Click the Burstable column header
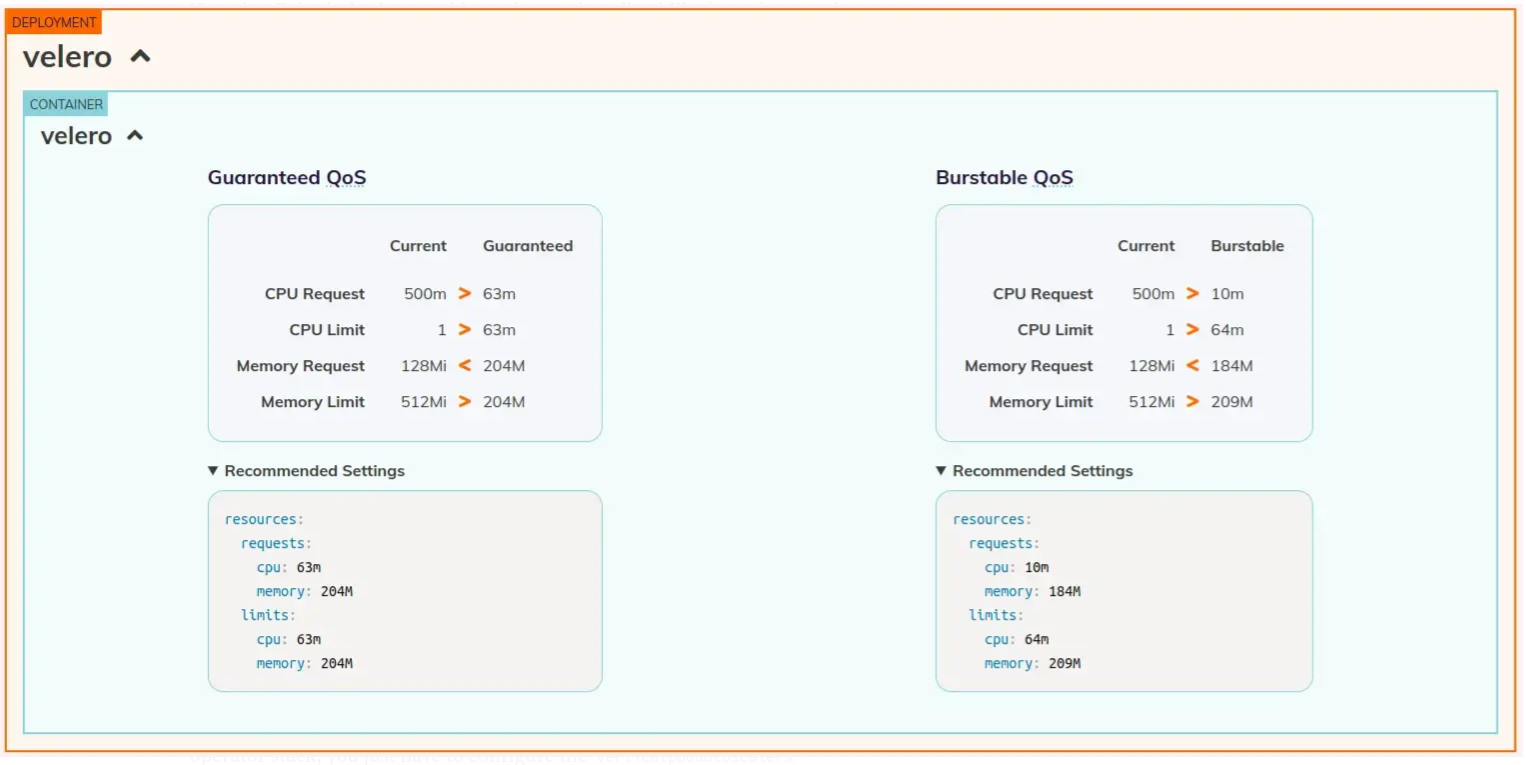The width and height of the screenshot is (1526, 765). 1247,246
